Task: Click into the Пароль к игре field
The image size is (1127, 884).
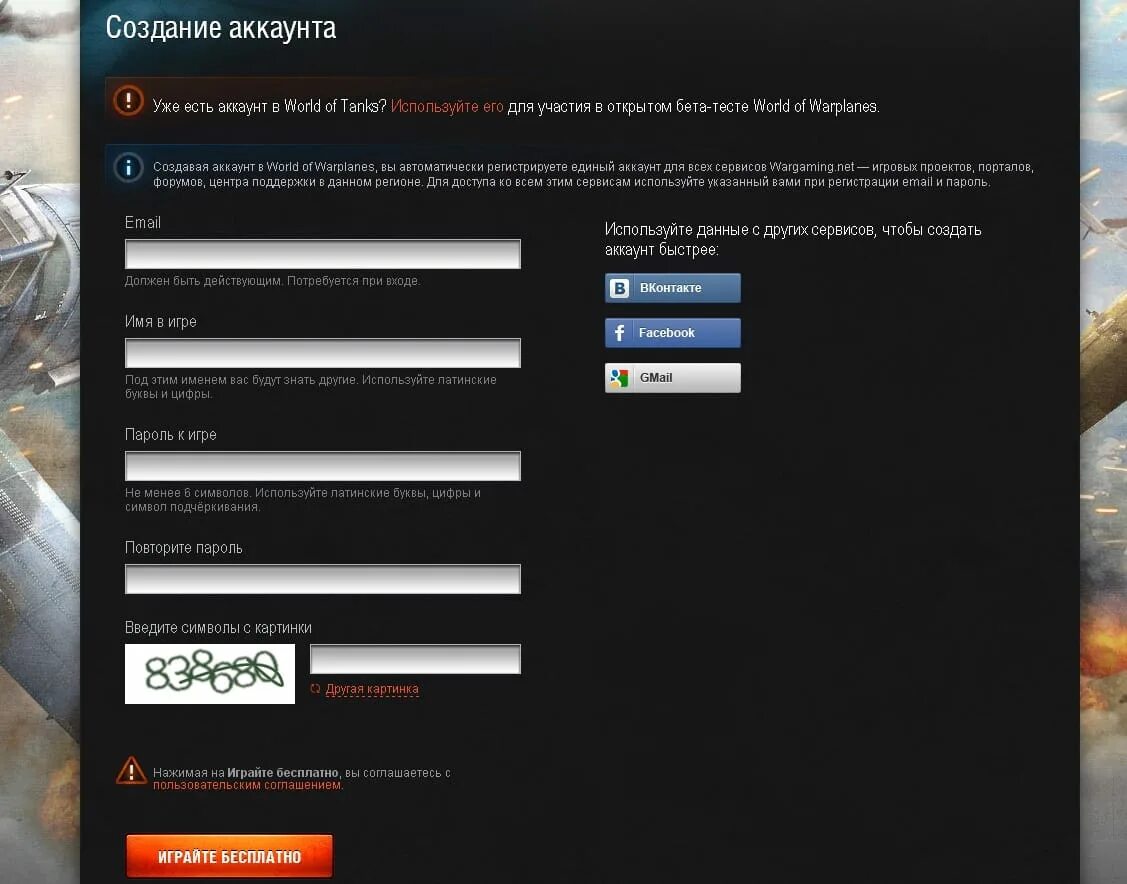Action: pyautogui.click(x=323, y=466)
